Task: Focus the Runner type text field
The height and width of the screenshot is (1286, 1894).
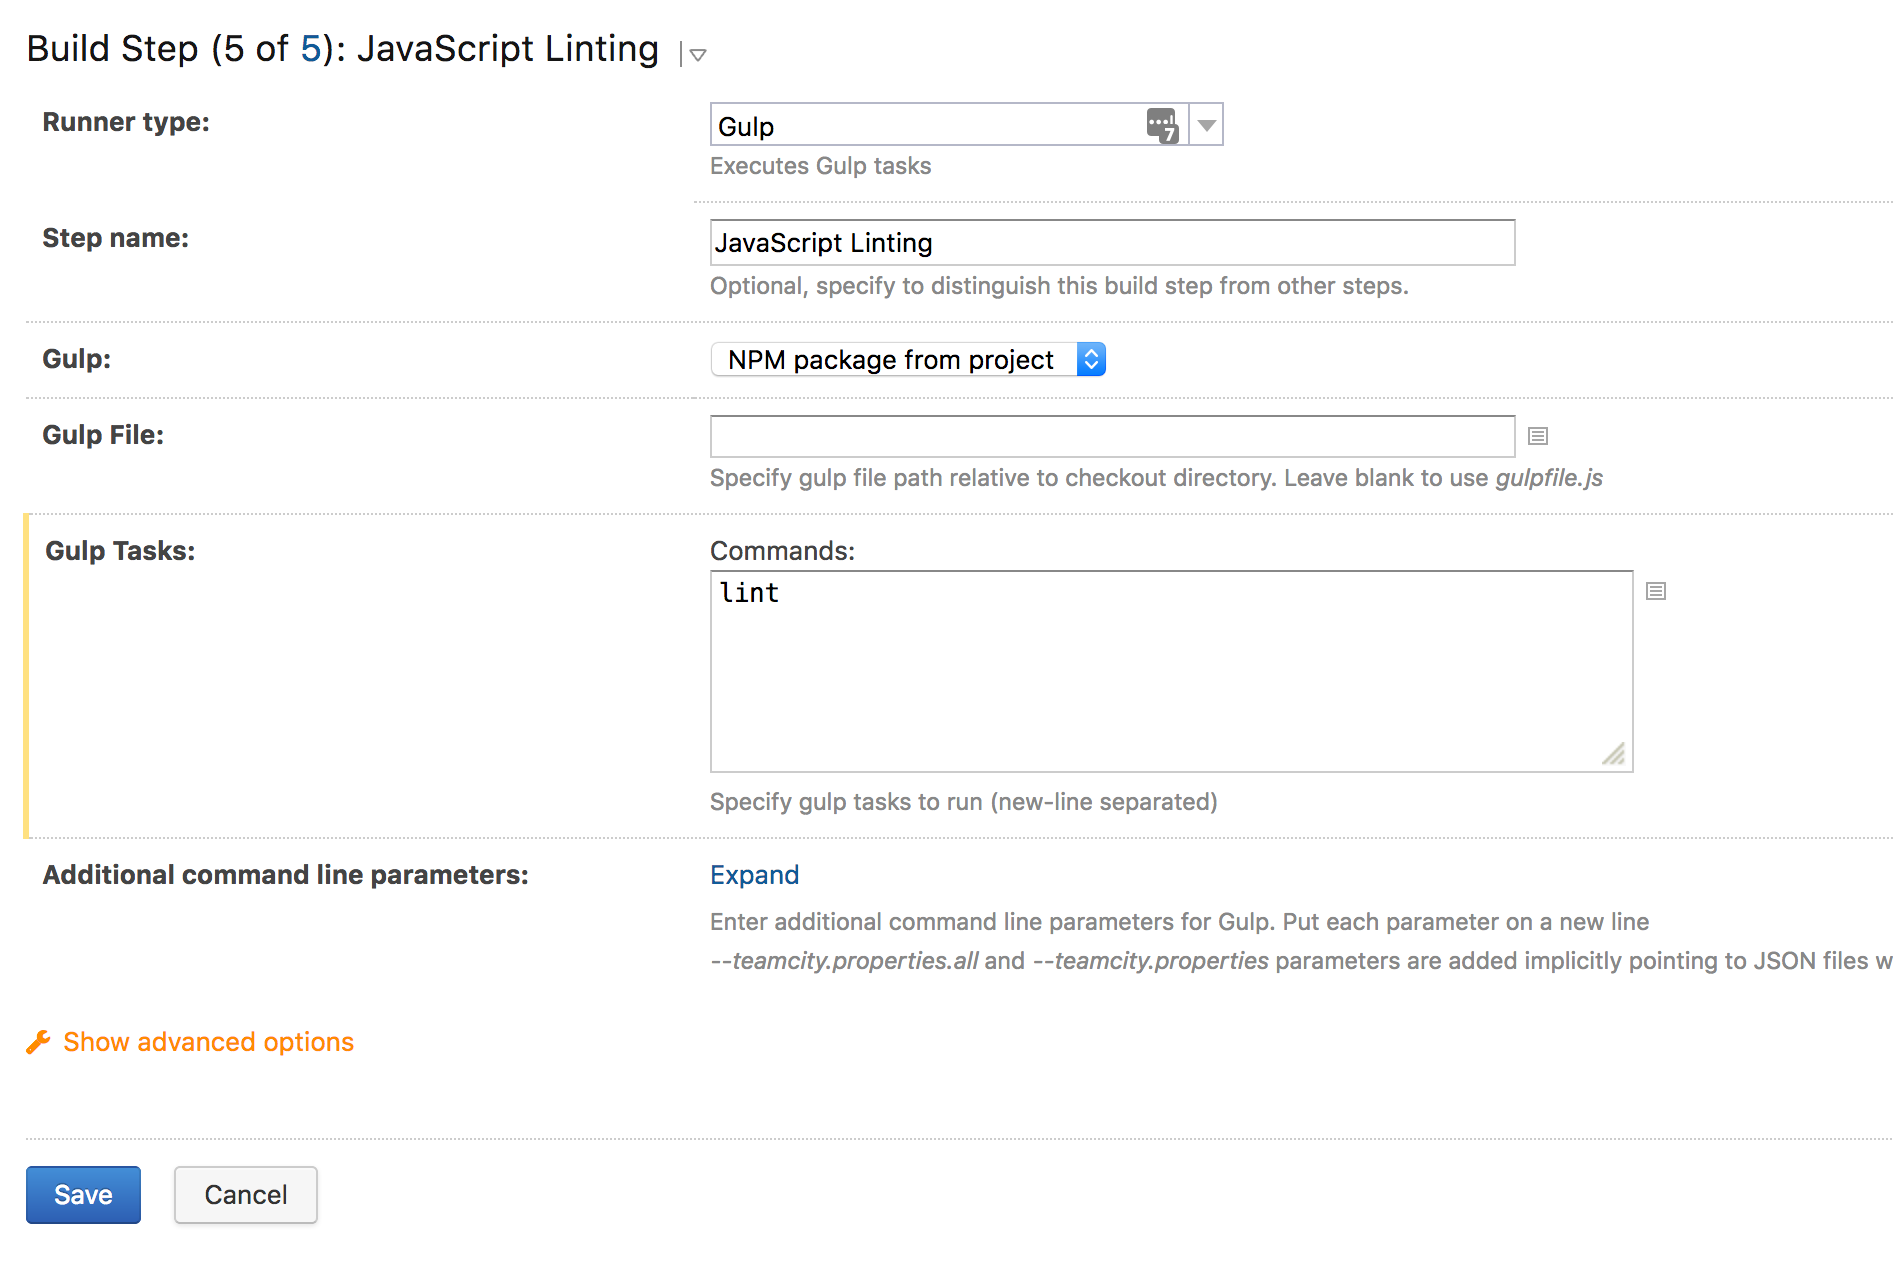Action: 925,126
